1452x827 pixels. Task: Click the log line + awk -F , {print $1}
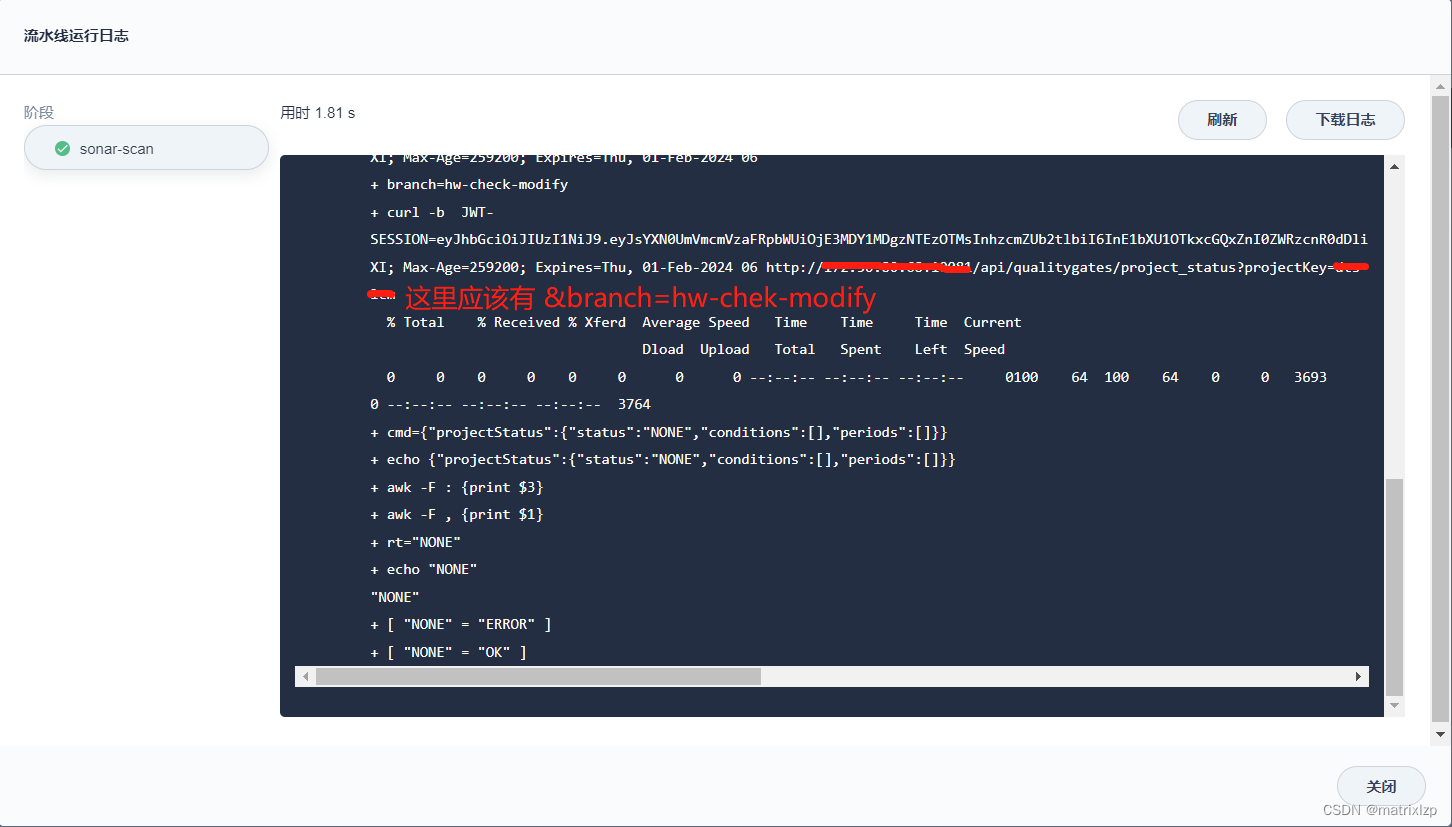[457, 515]
